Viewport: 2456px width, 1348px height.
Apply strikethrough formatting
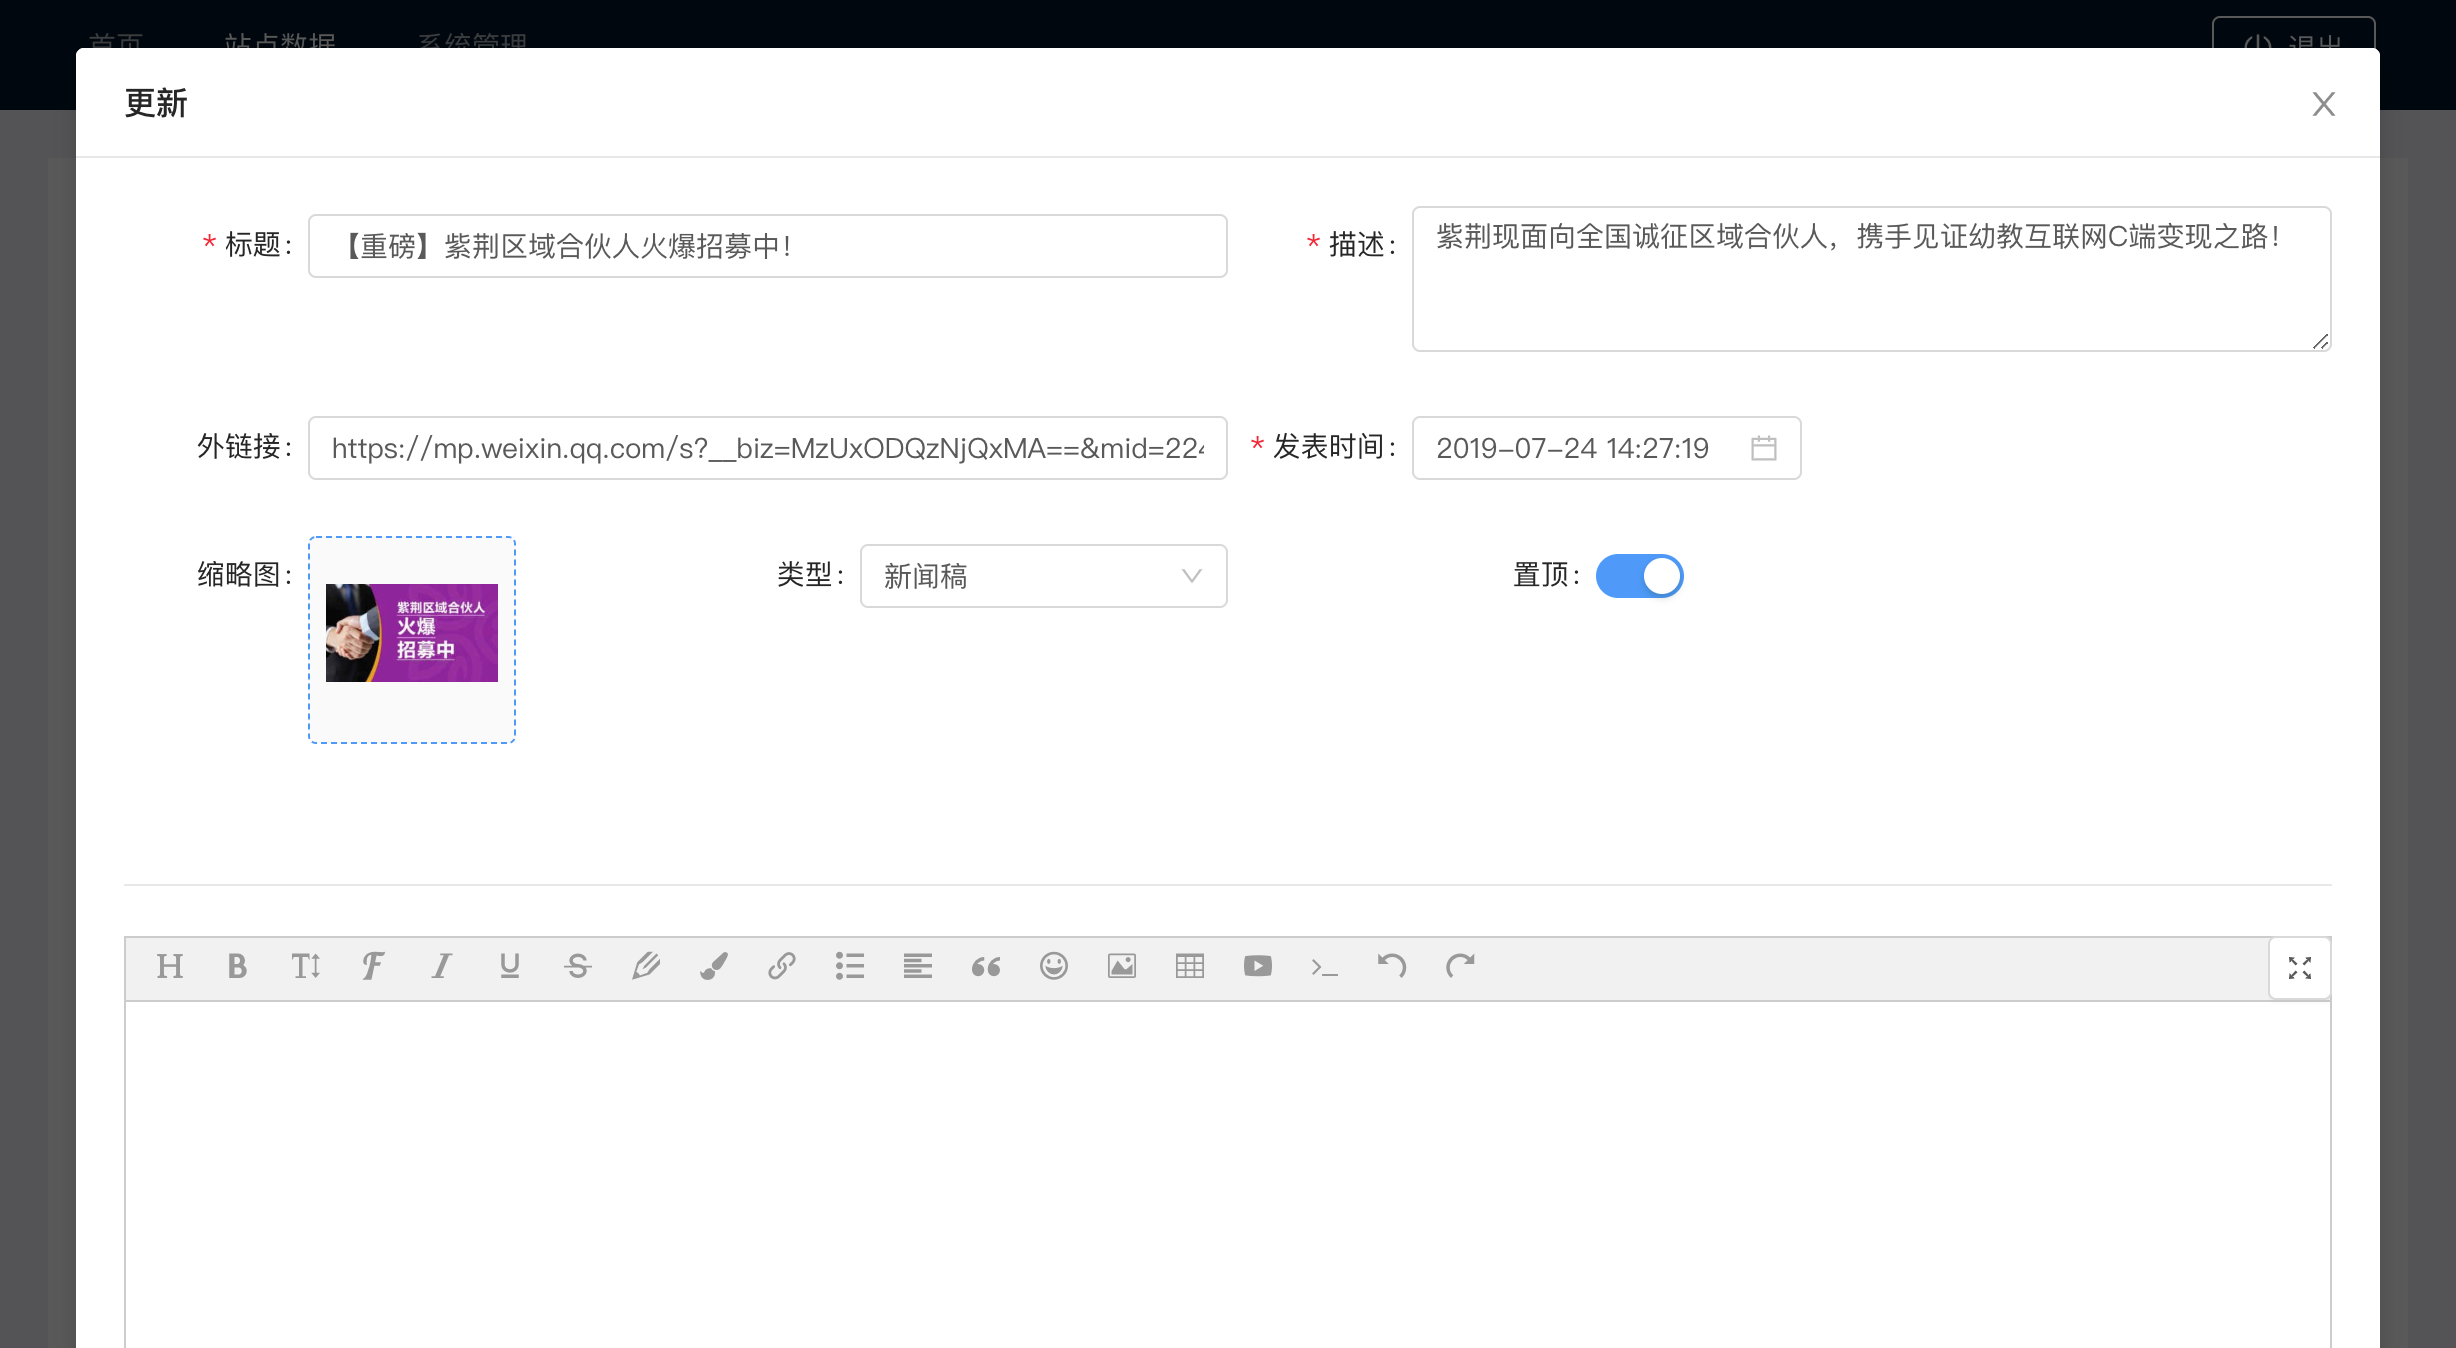(577, 966)
